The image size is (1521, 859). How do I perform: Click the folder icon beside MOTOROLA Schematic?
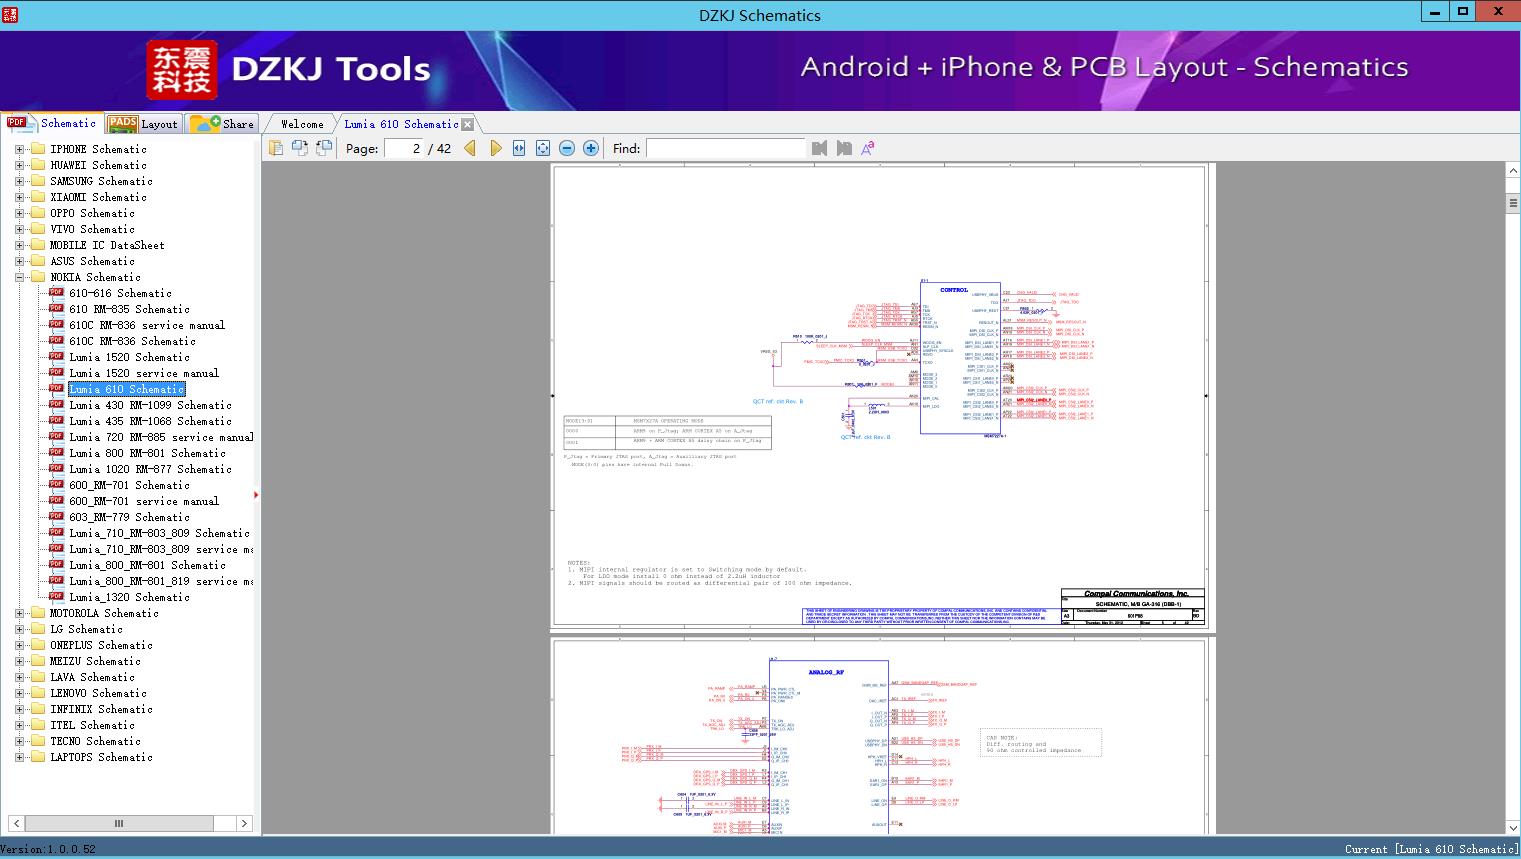(x=38, y=613)
